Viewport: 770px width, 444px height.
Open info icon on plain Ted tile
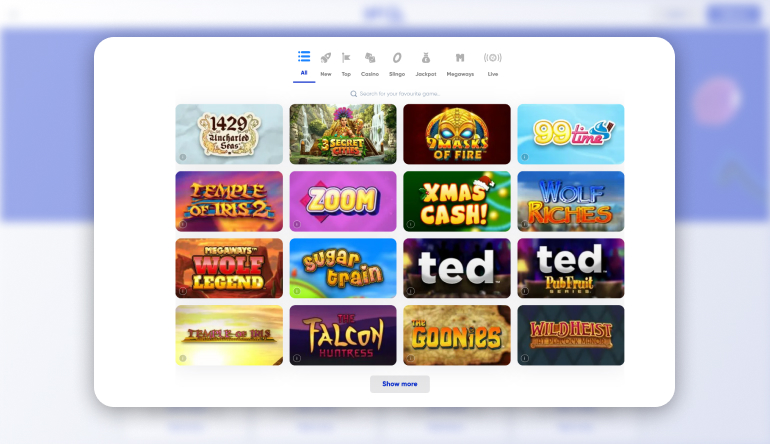tap(411, 291)
